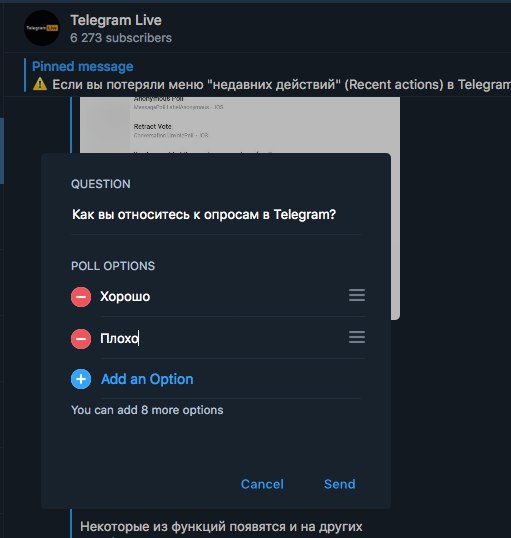Image resolution: width=511 pixels, height=538 pixels.
Task: Remove the Плохо poll option
Action: click(x=81, y=339)
